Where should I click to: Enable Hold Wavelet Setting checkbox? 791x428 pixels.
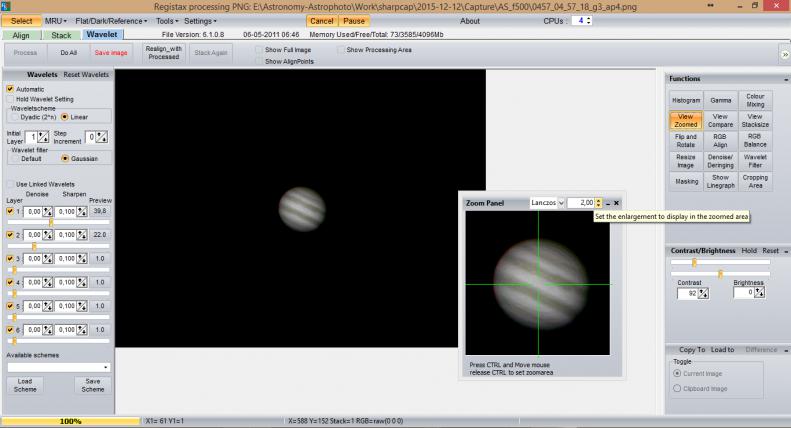pyautogui.click(x=10, y=99)
